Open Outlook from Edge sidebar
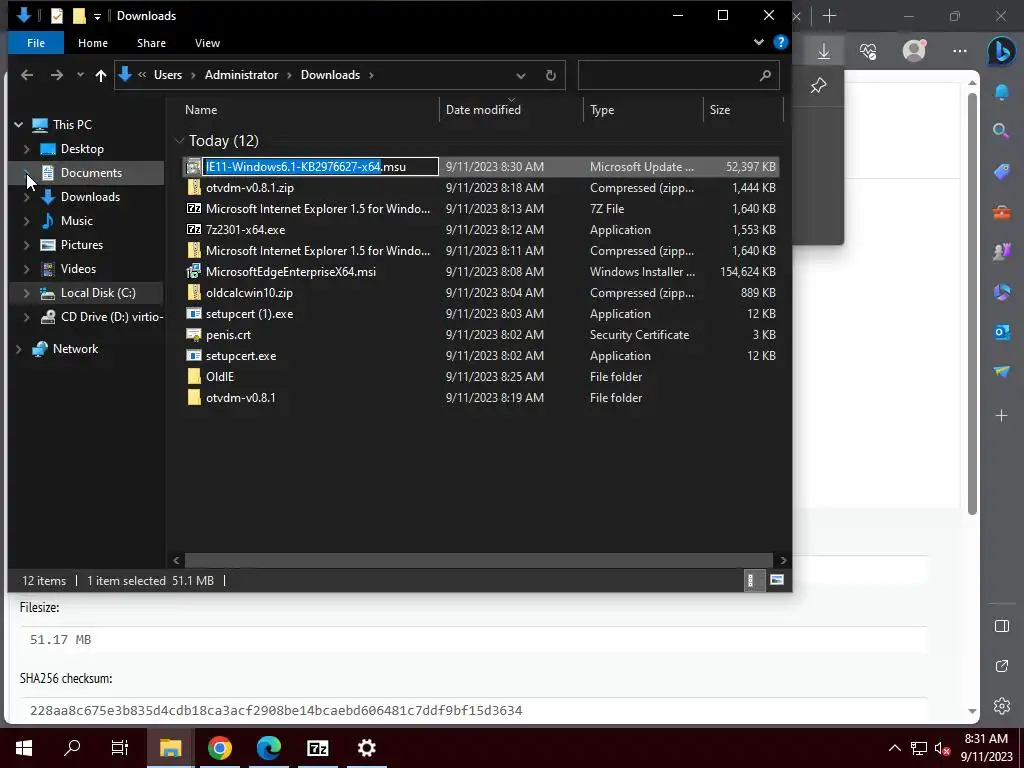 click(x=1002, y=332)
